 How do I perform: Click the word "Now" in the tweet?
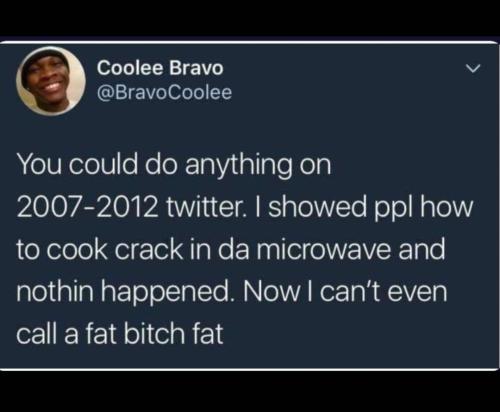tap(272, 291)
